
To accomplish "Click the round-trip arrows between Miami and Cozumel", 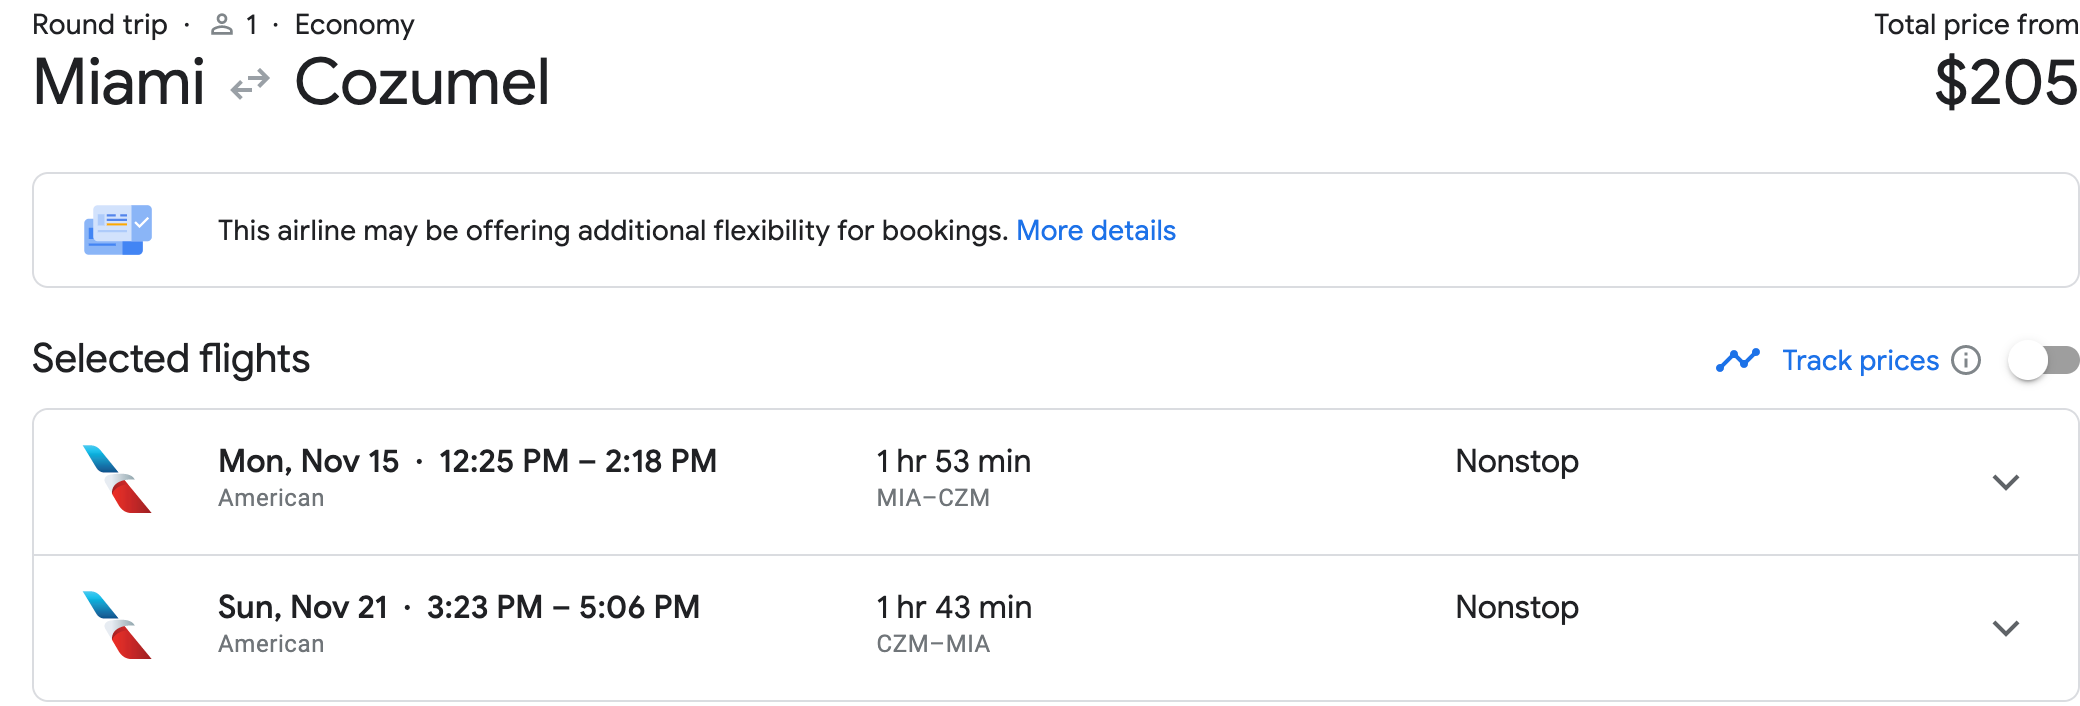I will 250,84.
